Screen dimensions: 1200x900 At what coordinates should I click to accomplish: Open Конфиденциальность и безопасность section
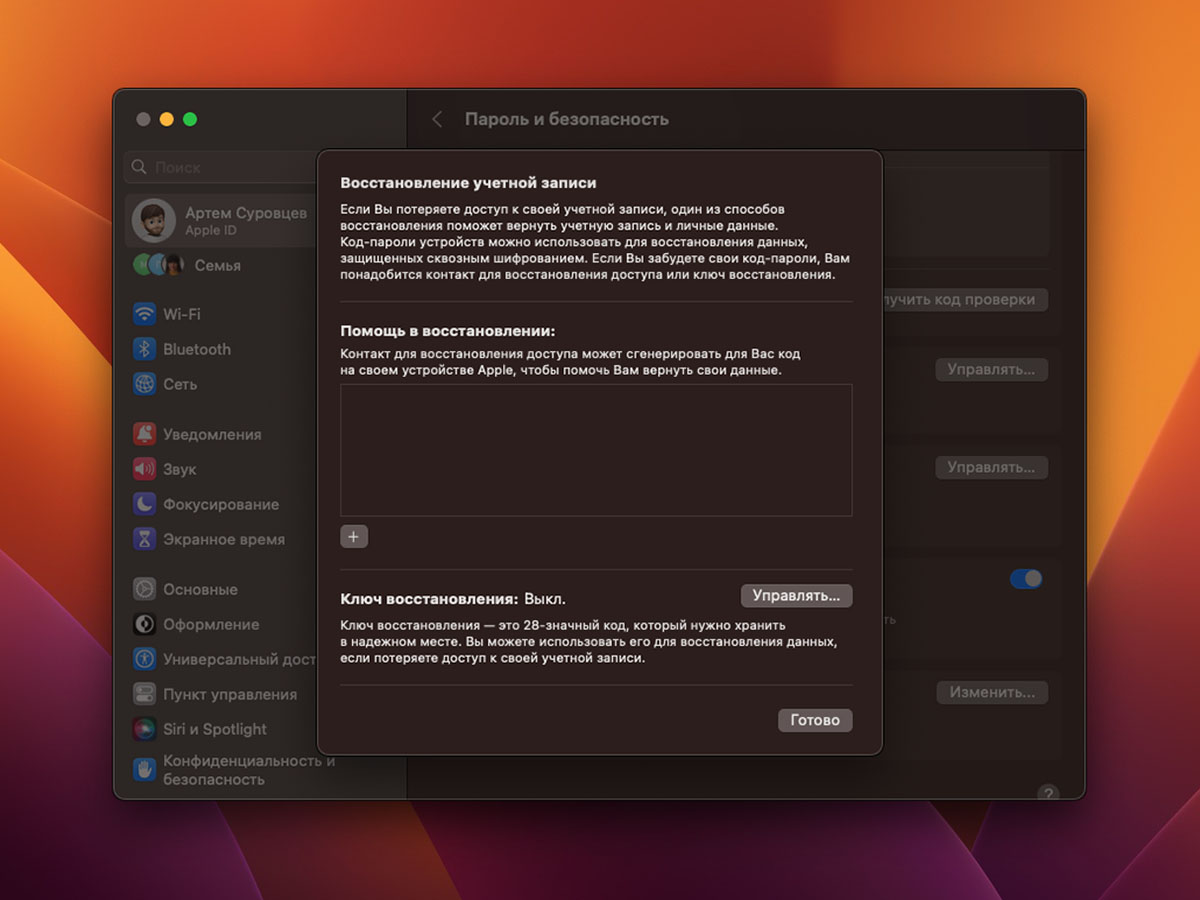(235, 769)
